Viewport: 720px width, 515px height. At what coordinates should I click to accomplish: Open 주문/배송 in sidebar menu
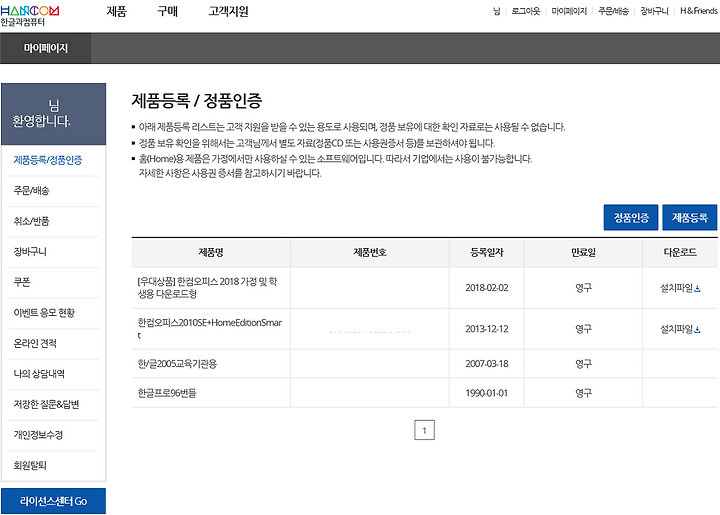coord(31,190)
